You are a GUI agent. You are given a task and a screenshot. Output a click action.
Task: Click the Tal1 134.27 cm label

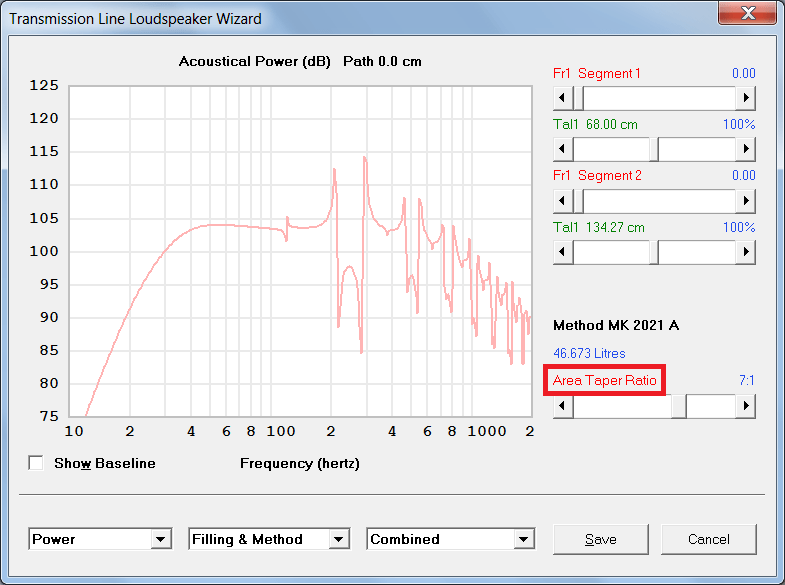click(x=599, y=227)
